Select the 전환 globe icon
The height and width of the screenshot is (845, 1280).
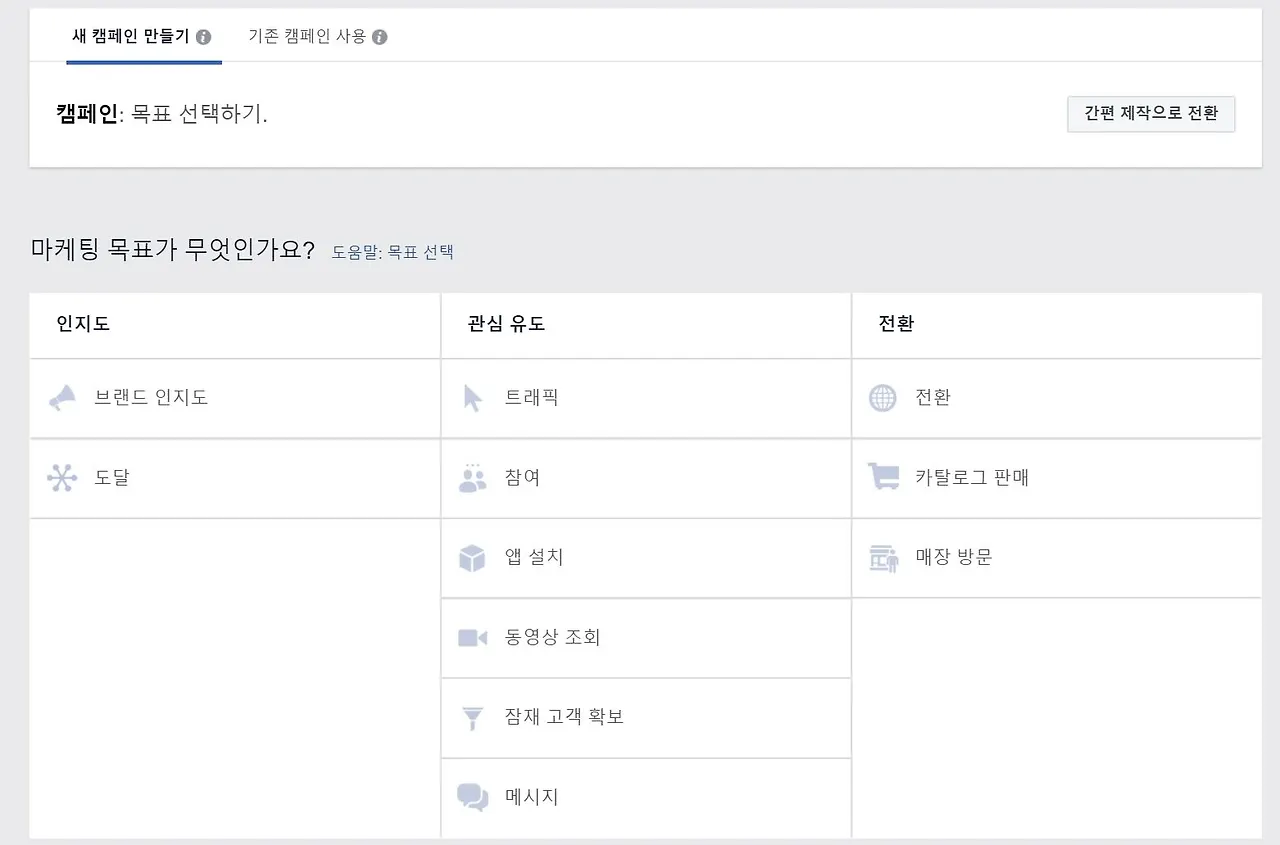882,397
